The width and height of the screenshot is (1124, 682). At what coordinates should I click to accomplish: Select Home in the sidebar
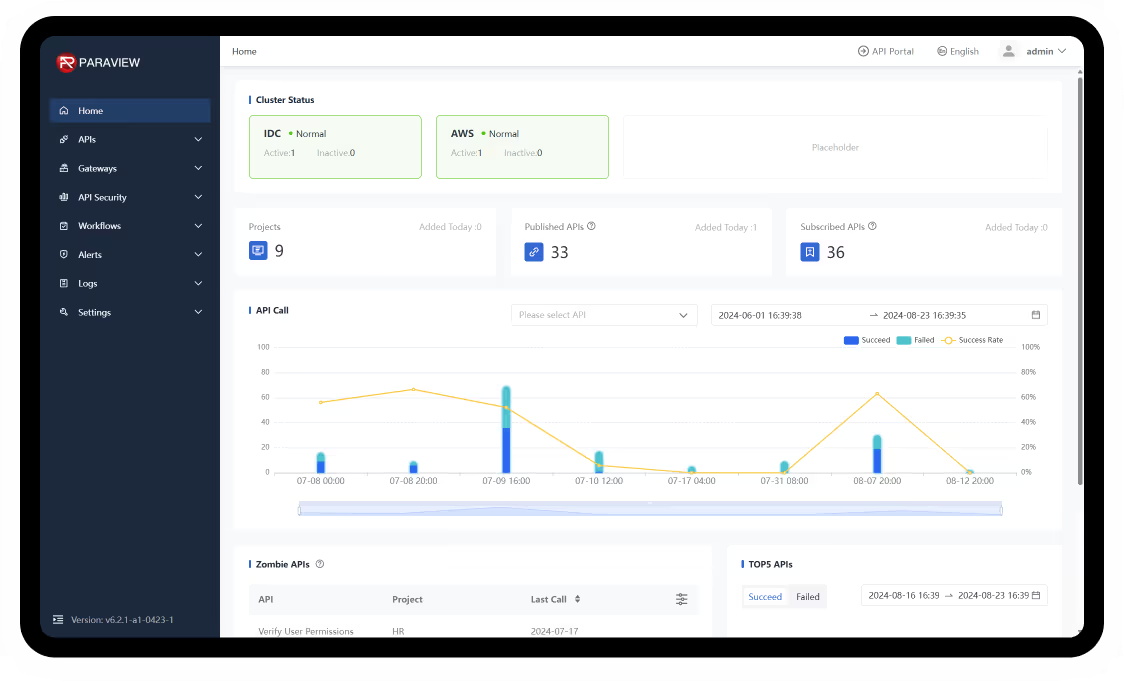coord(130,111)
